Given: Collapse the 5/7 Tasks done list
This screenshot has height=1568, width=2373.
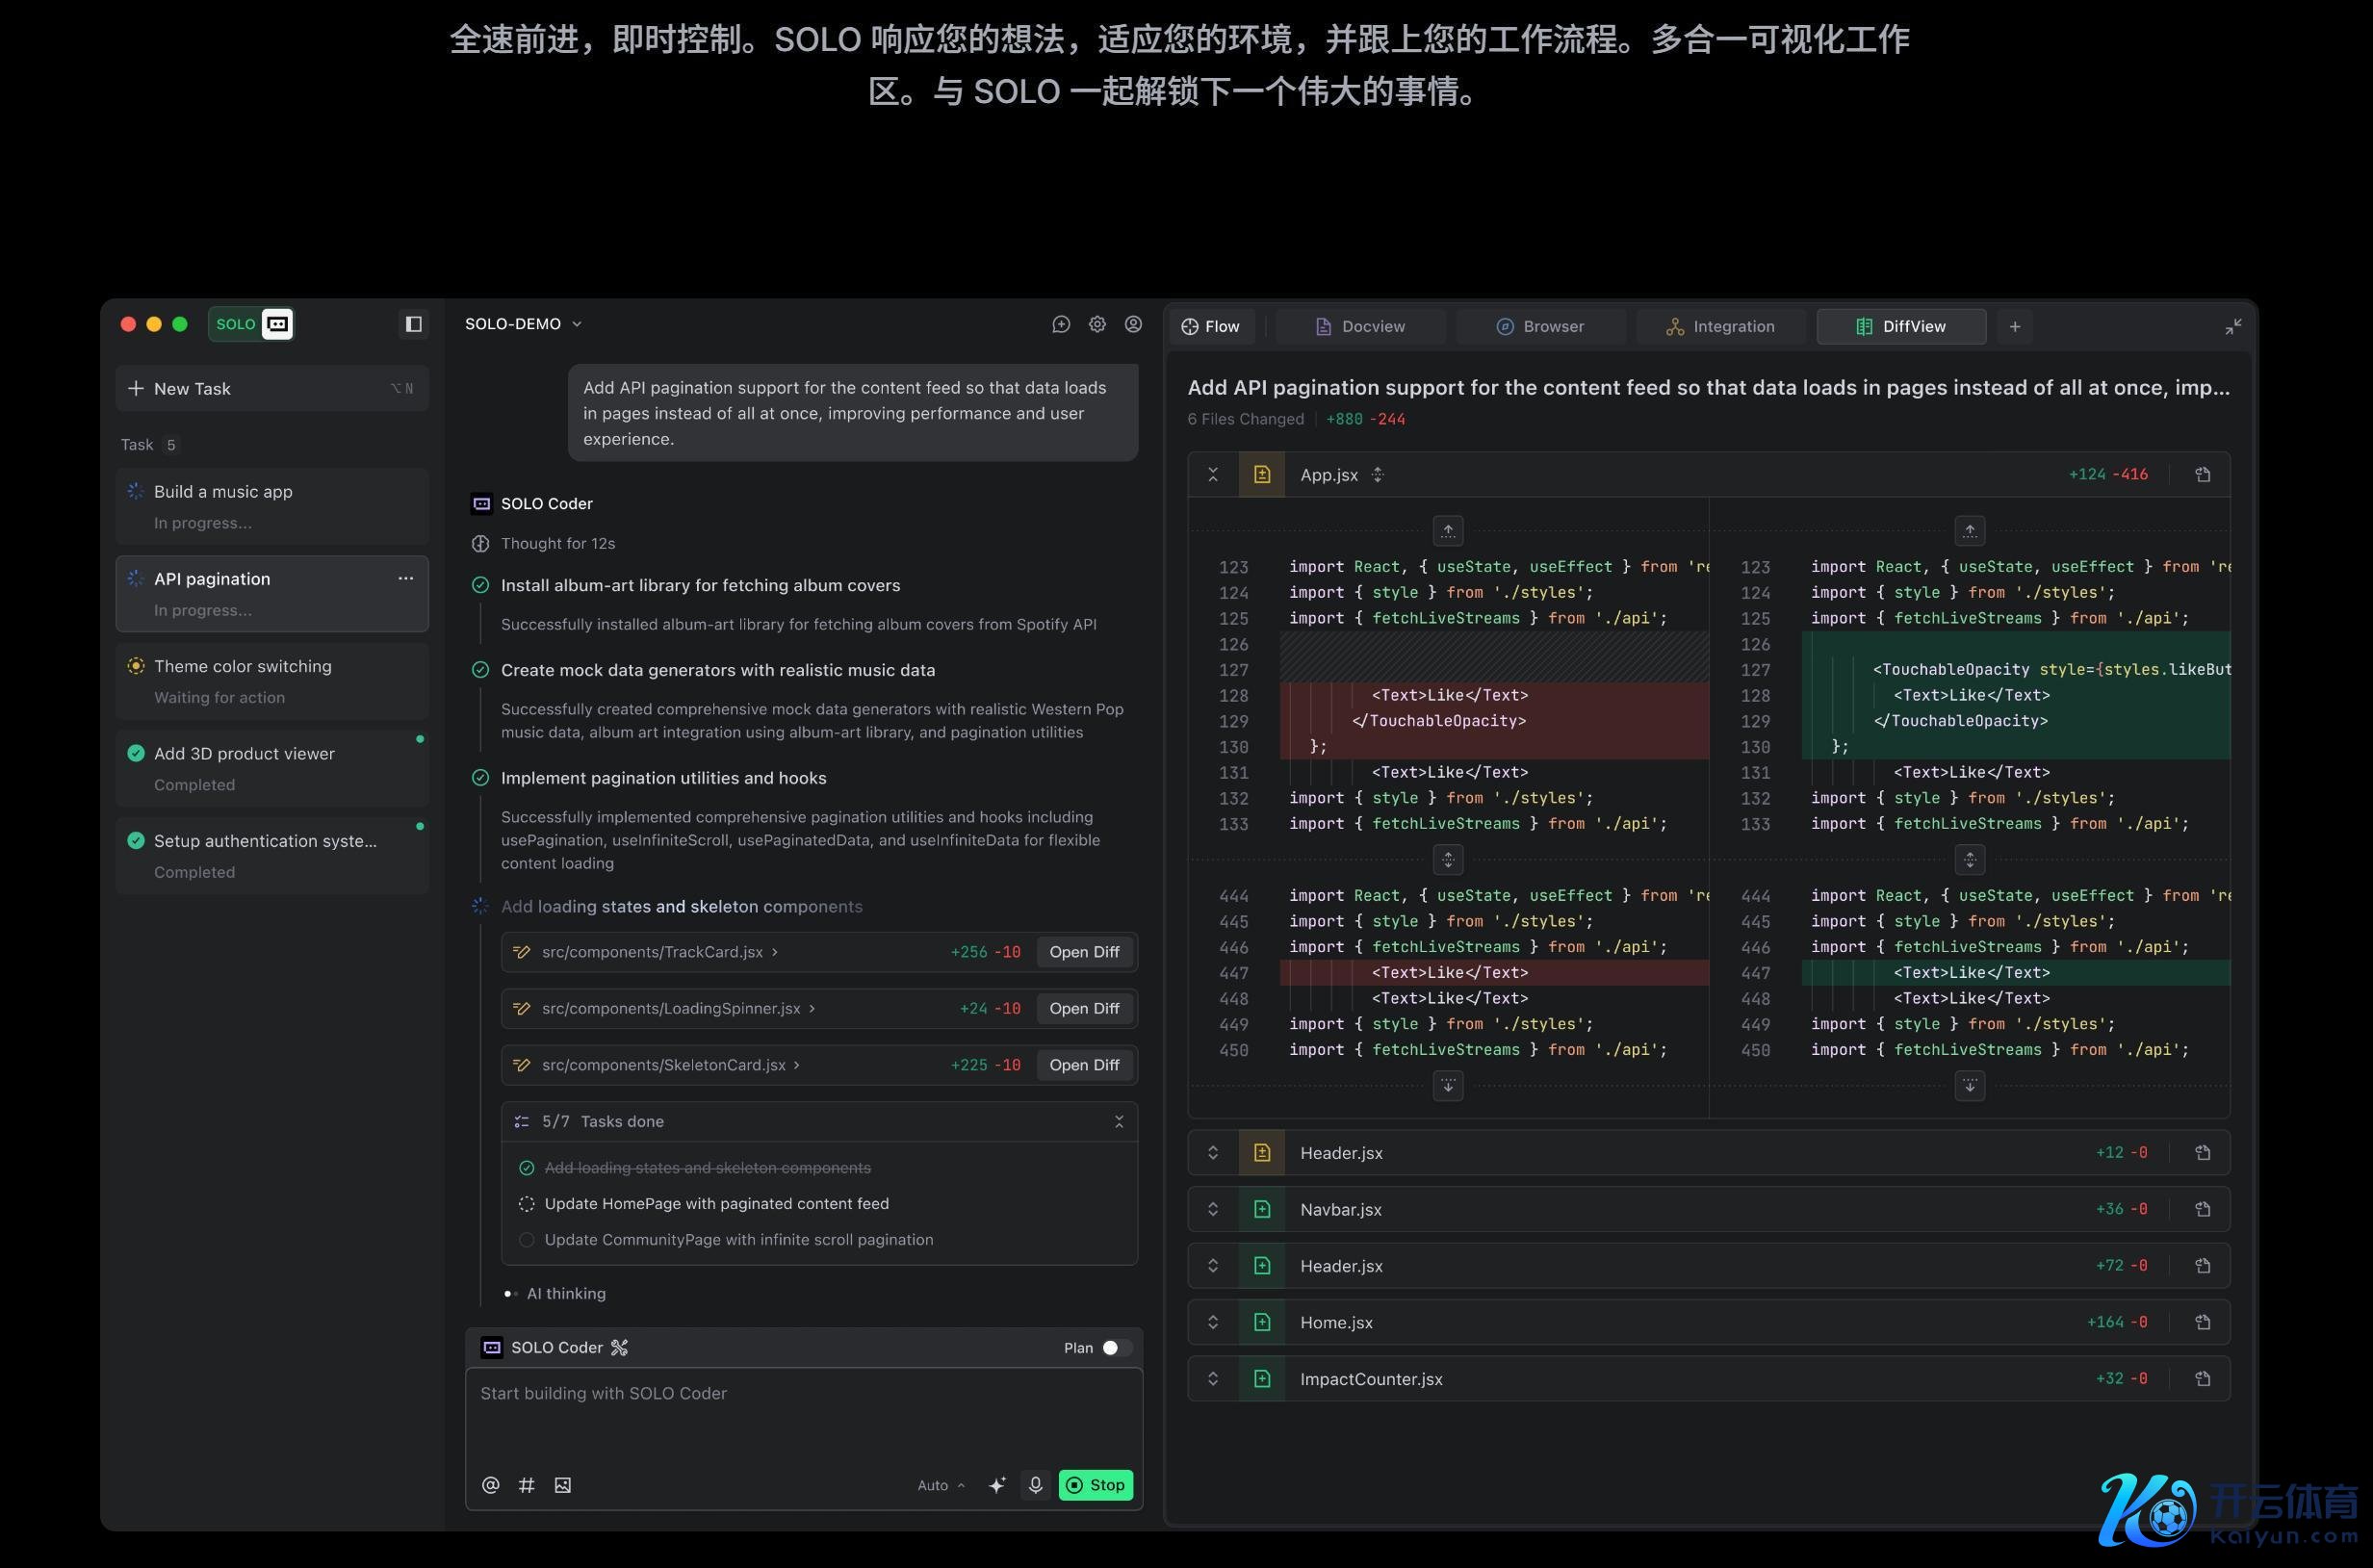Looking at the screenshot, I should click(1118, 1122).
